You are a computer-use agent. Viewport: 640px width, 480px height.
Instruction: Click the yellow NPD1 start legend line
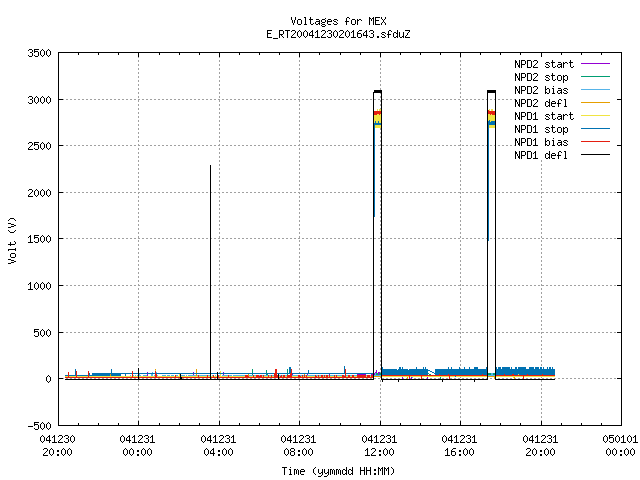595,116
